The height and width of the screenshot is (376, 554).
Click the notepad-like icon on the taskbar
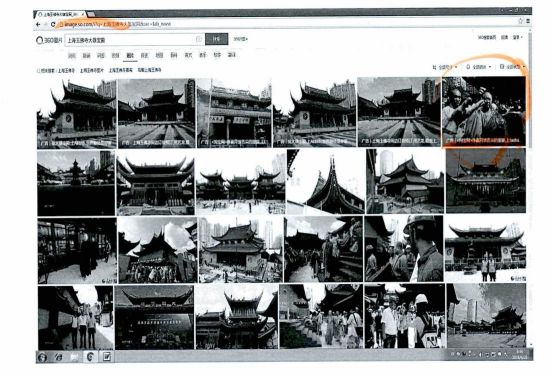click(x=107, y=357)
